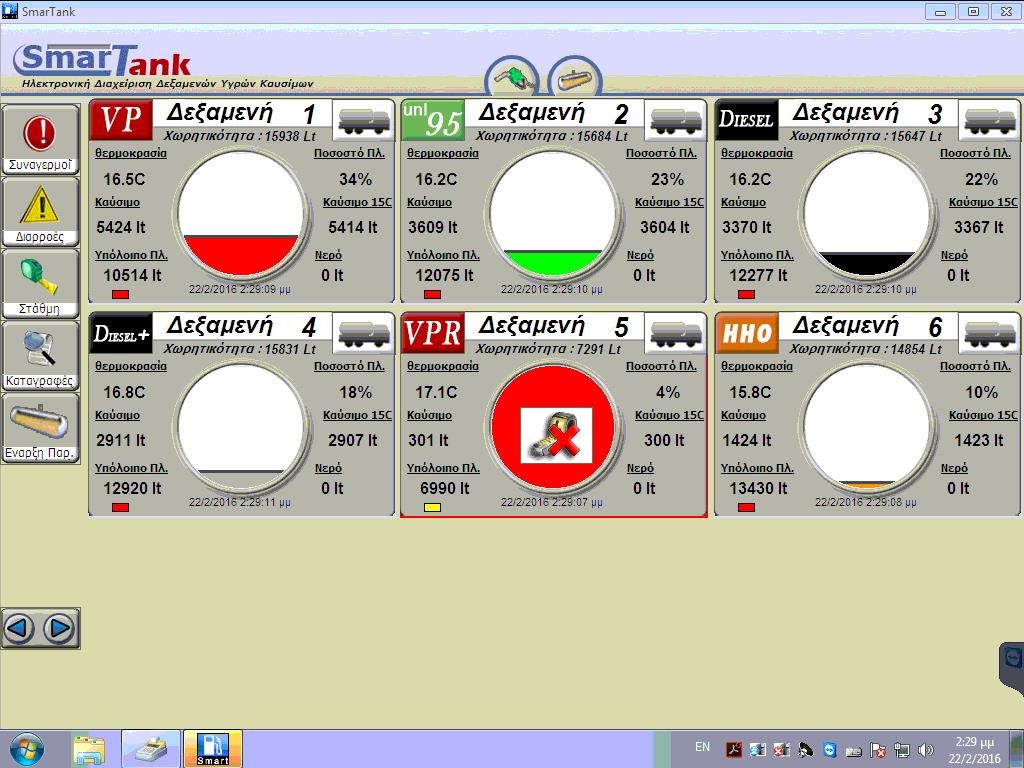Click the system clock 2:29 μμ
This screenshot has height=768, width=1024.
[x=974, y=742]
